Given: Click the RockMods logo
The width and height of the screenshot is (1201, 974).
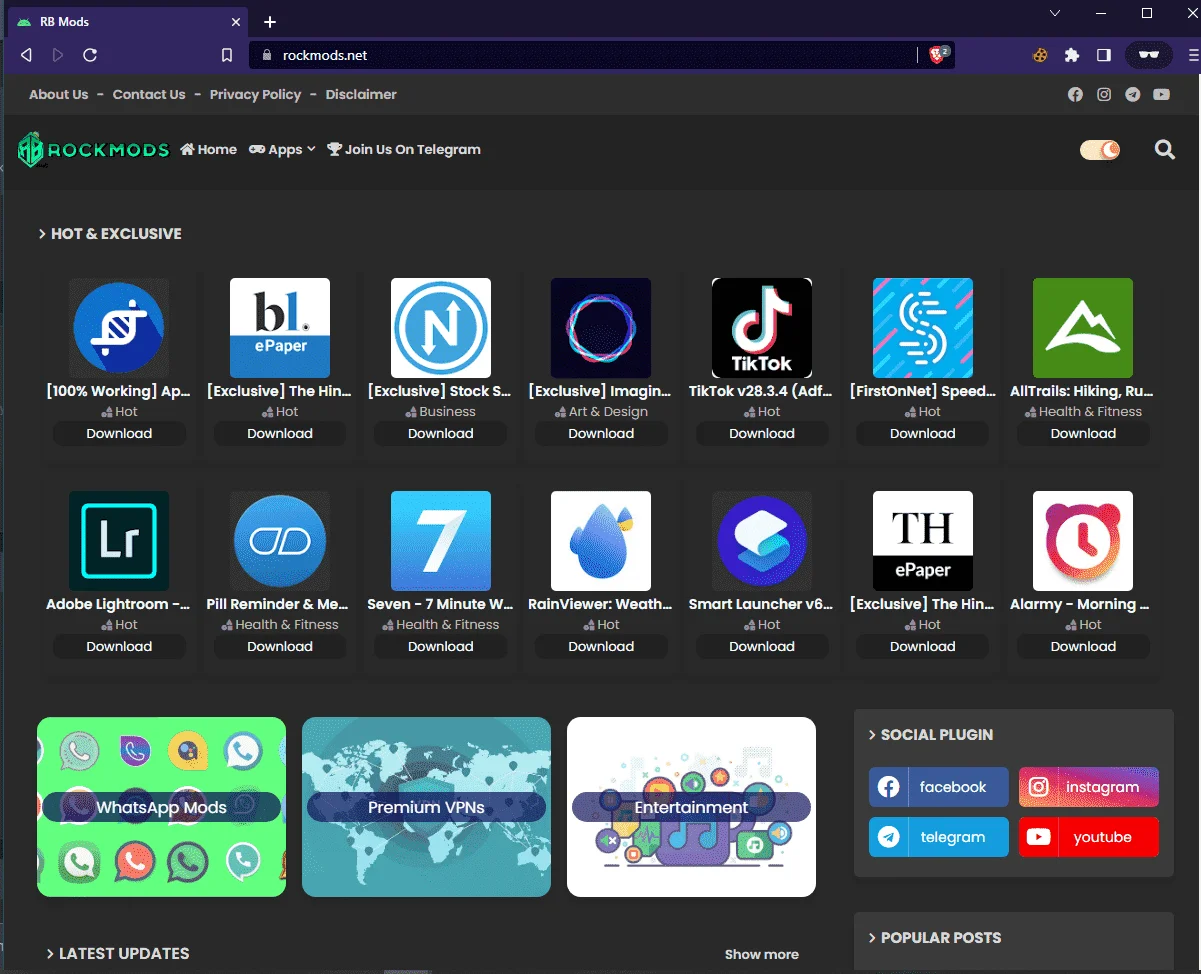Looking at the screenshot, I should point(94,150).
